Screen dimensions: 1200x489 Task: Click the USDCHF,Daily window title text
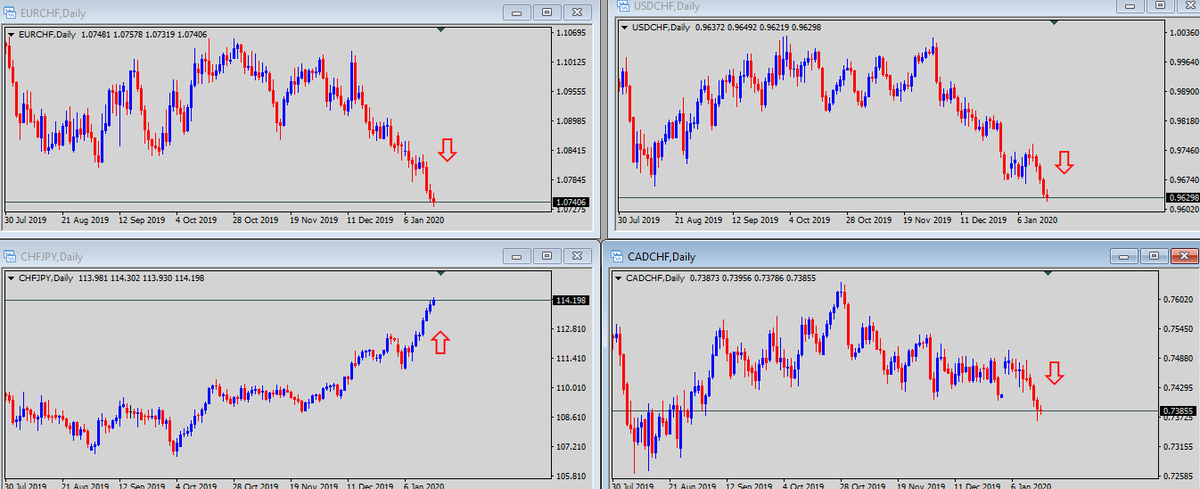(x=668, y=6)
